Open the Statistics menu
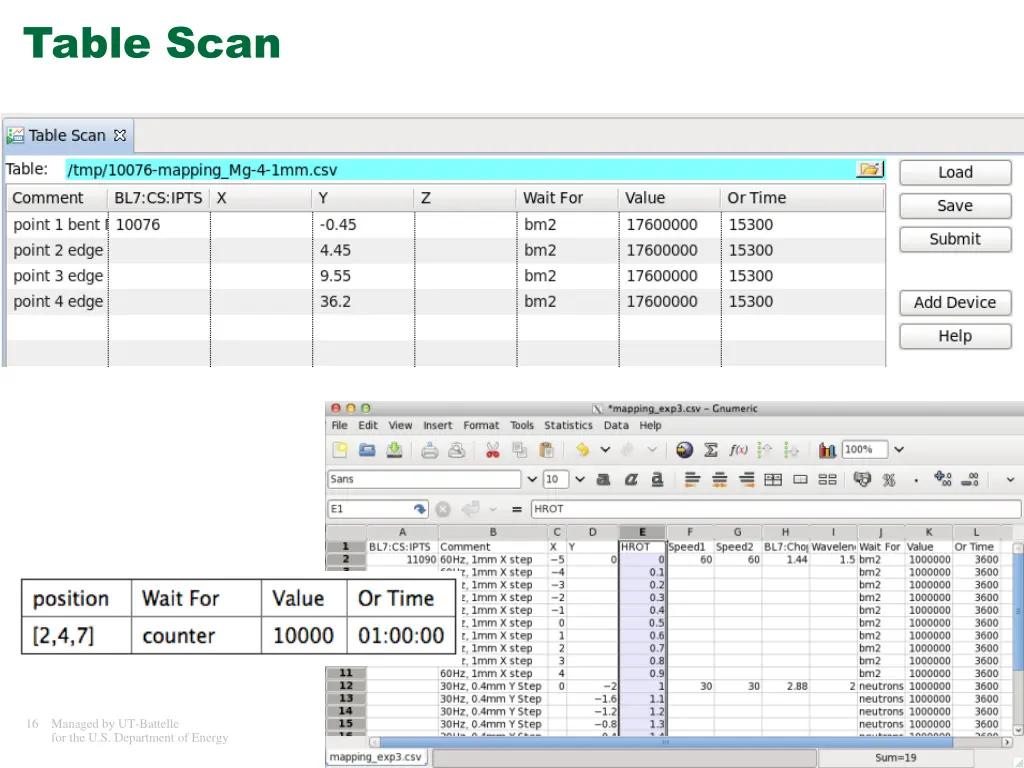The width and height of the screenshot is (1024, 768). 568,425
